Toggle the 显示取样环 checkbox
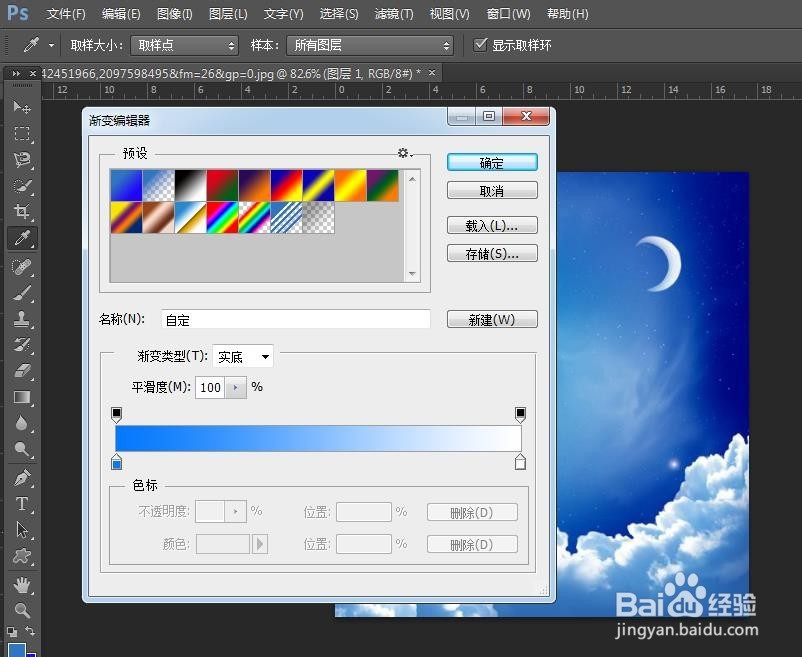 (481, 44)
